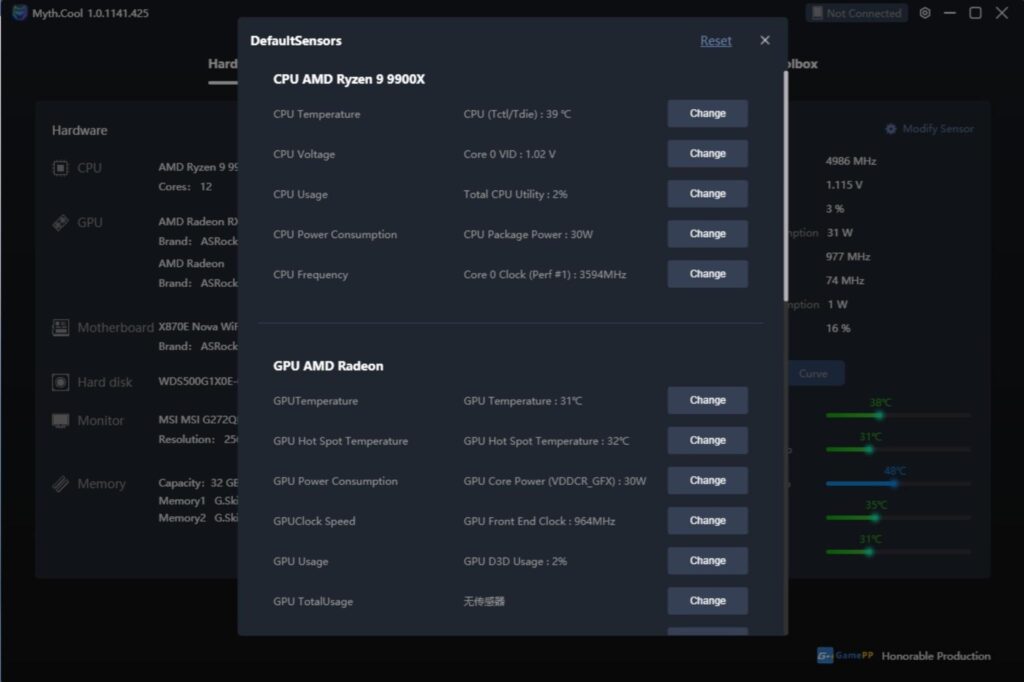Screen dimensions: 1024x682
Task: Click the Not Connected status icon
Action: coord(817,13)
